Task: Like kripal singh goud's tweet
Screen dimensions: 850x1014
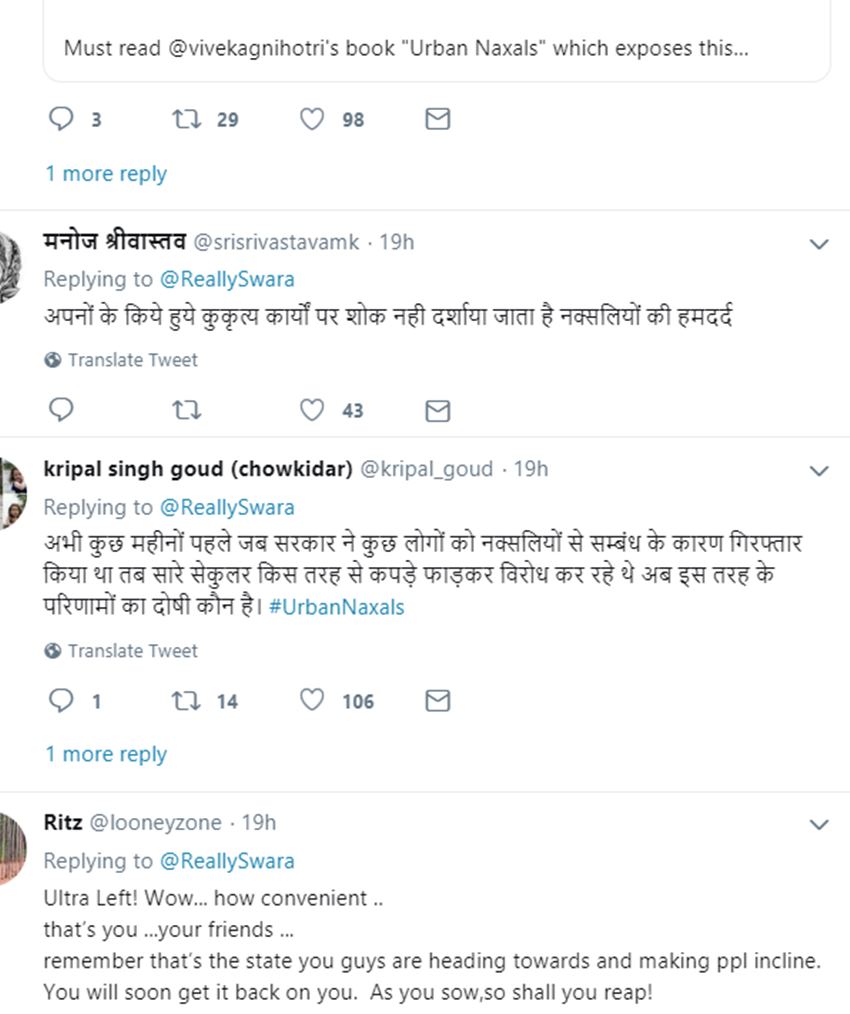Action: (313, 701)
